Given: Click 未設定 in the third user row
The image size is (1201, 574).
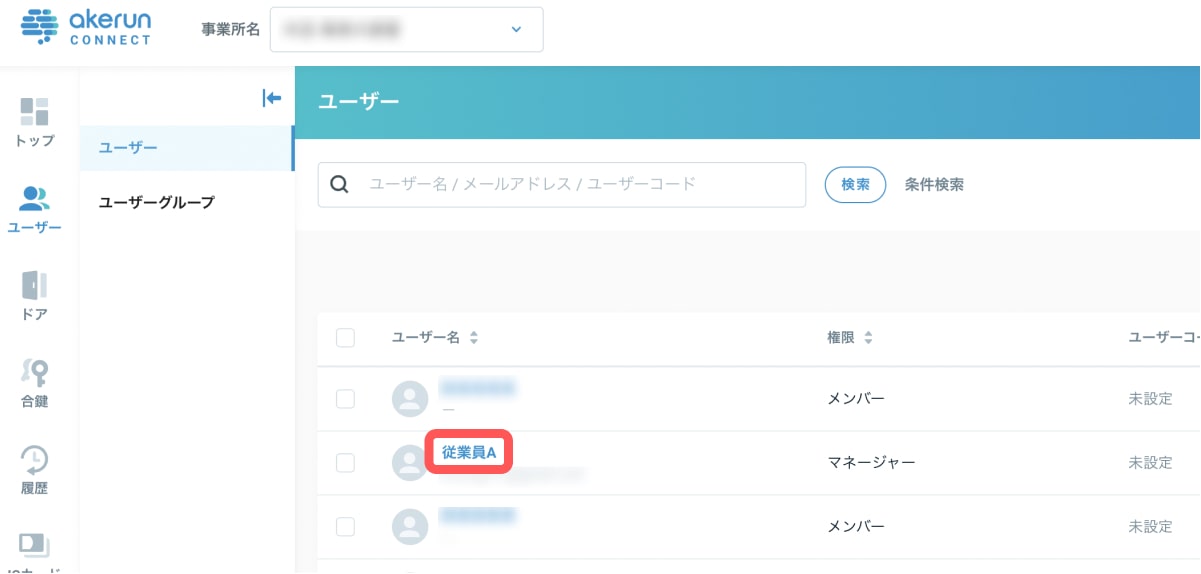Looking at the screenshot, I should coord(1150,526).
